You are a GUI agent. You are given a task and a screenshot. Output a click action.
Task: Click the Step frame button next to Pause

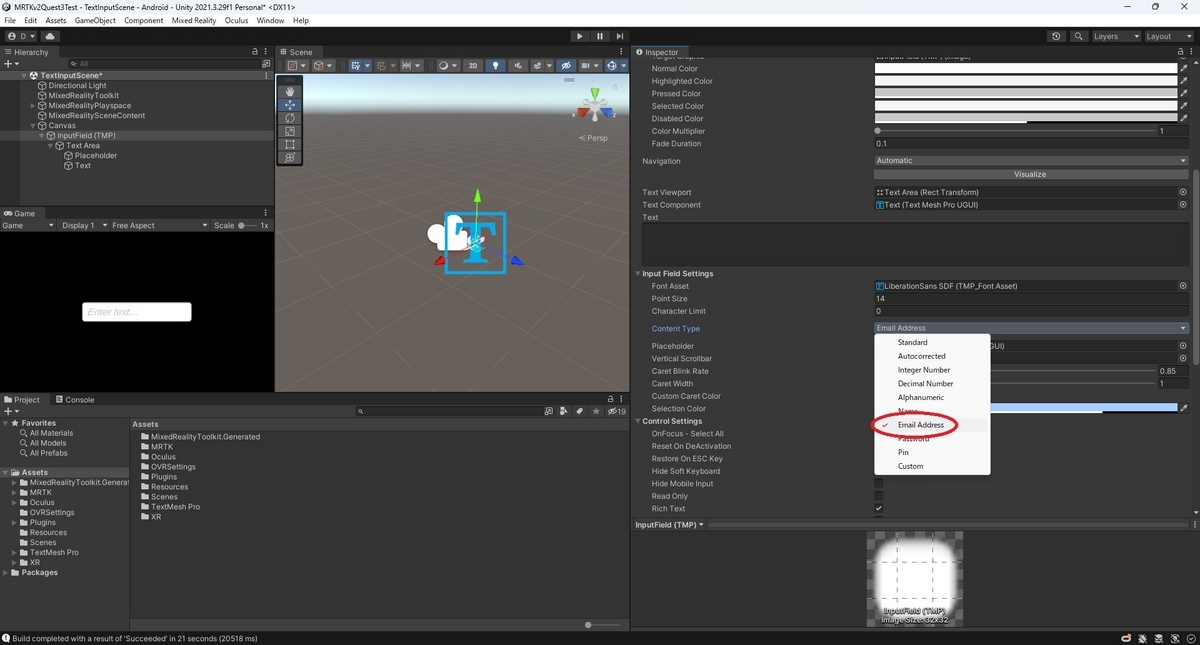[x=619, y=36]
